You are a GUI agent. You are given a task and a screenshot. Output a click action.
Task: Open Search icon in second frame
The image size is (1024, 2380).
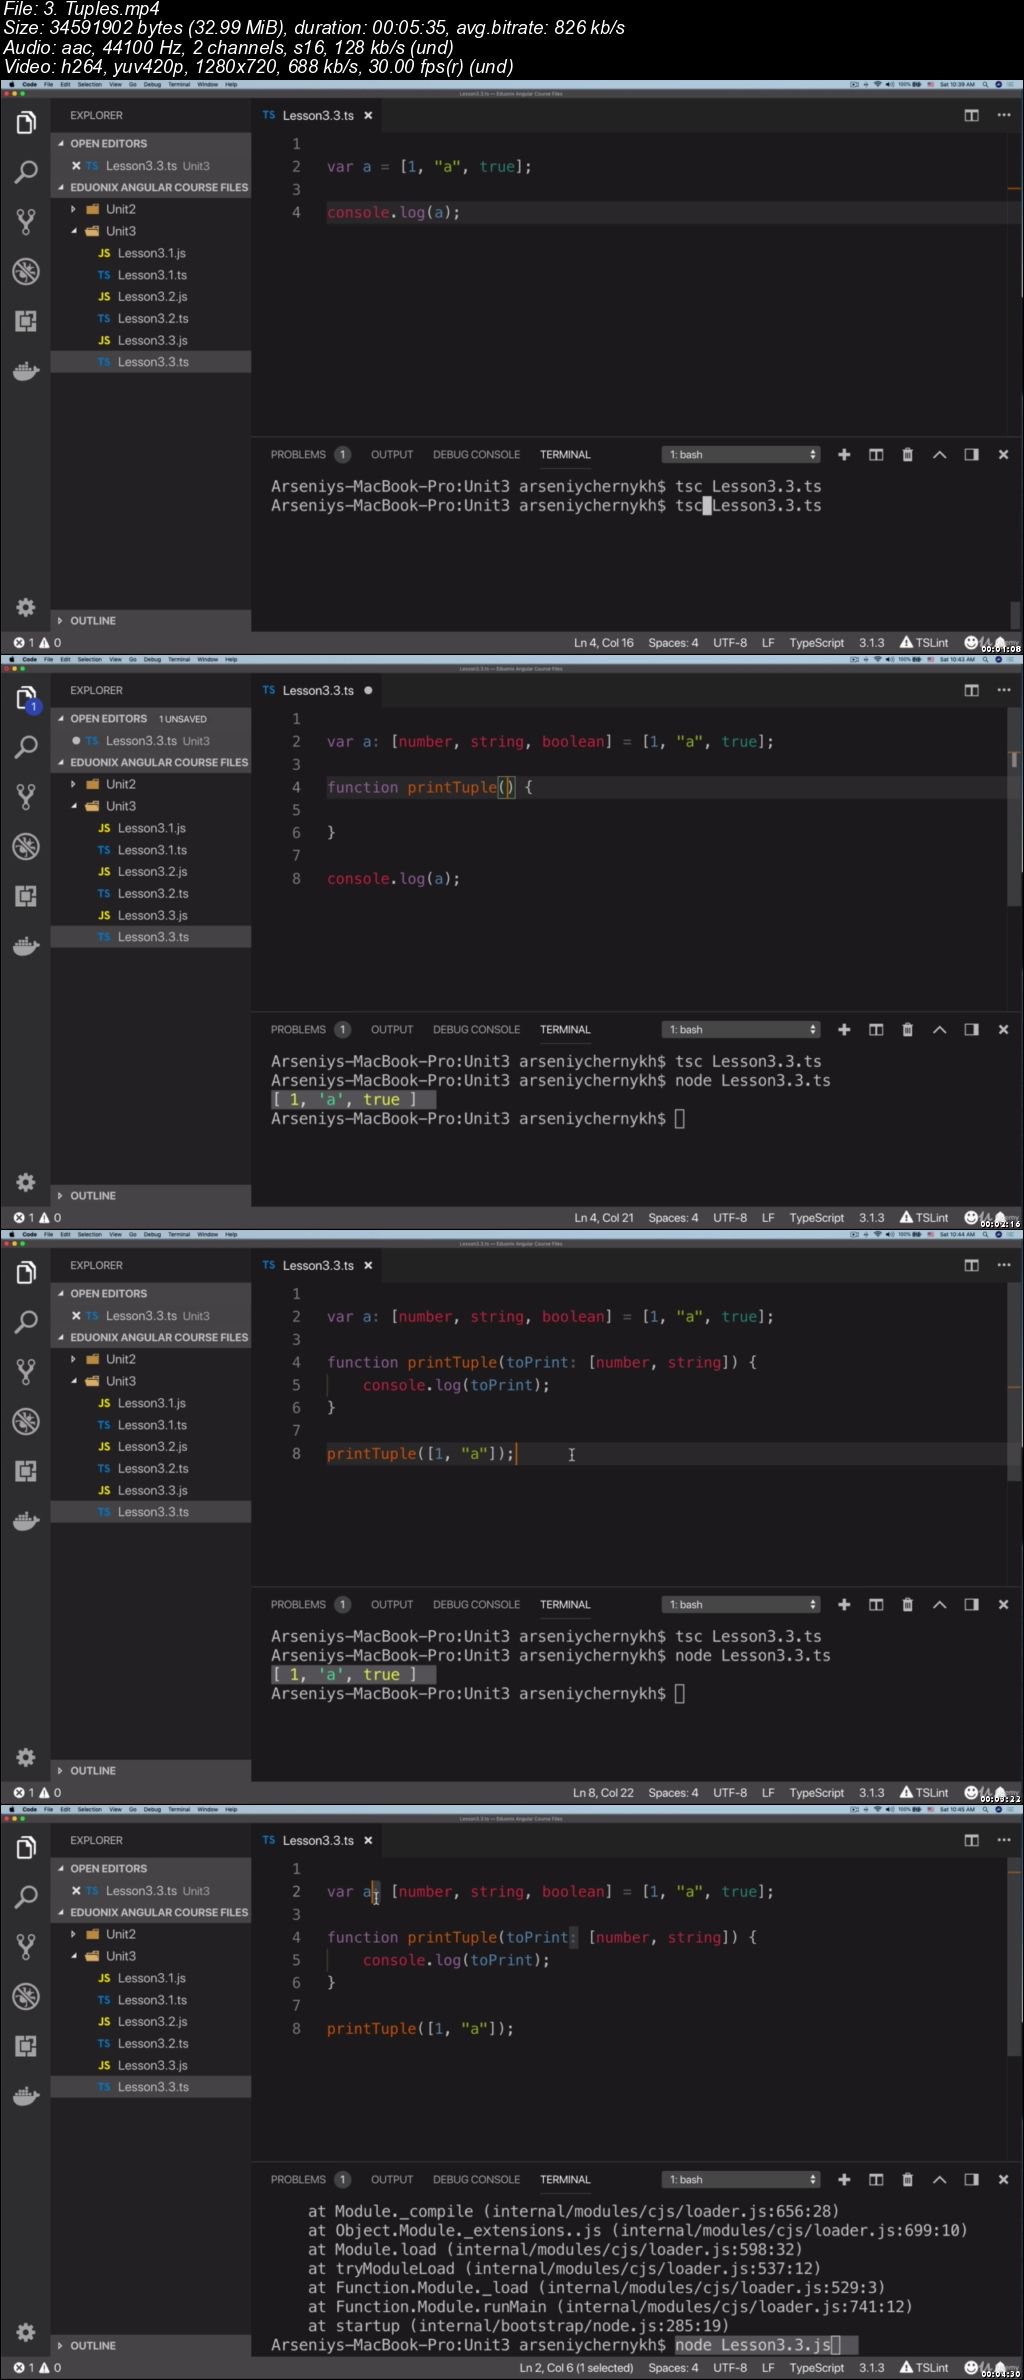click(x=26, y=747)
